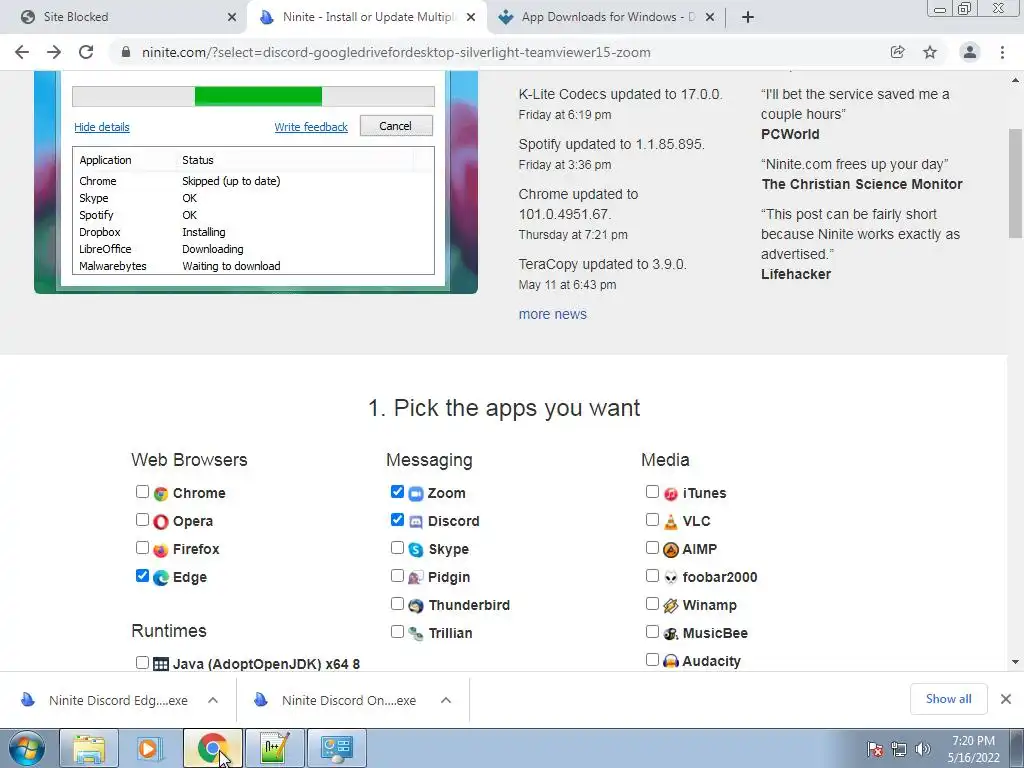
Task: Click Show all downloads button
Action: (x=948, y=699)
